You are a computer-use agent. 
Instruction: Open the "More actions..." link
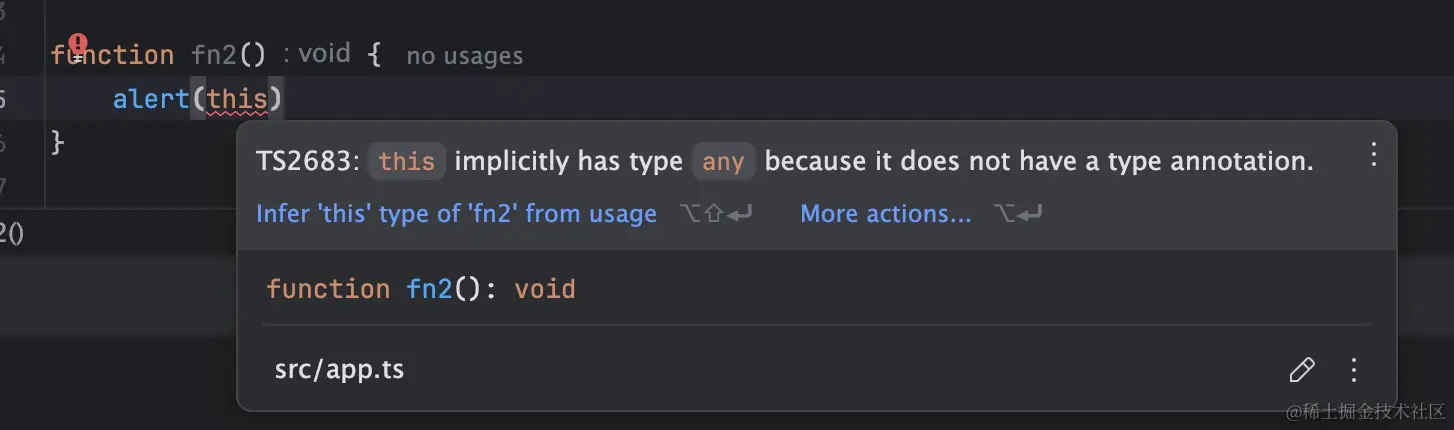click(x=886, y=214)
